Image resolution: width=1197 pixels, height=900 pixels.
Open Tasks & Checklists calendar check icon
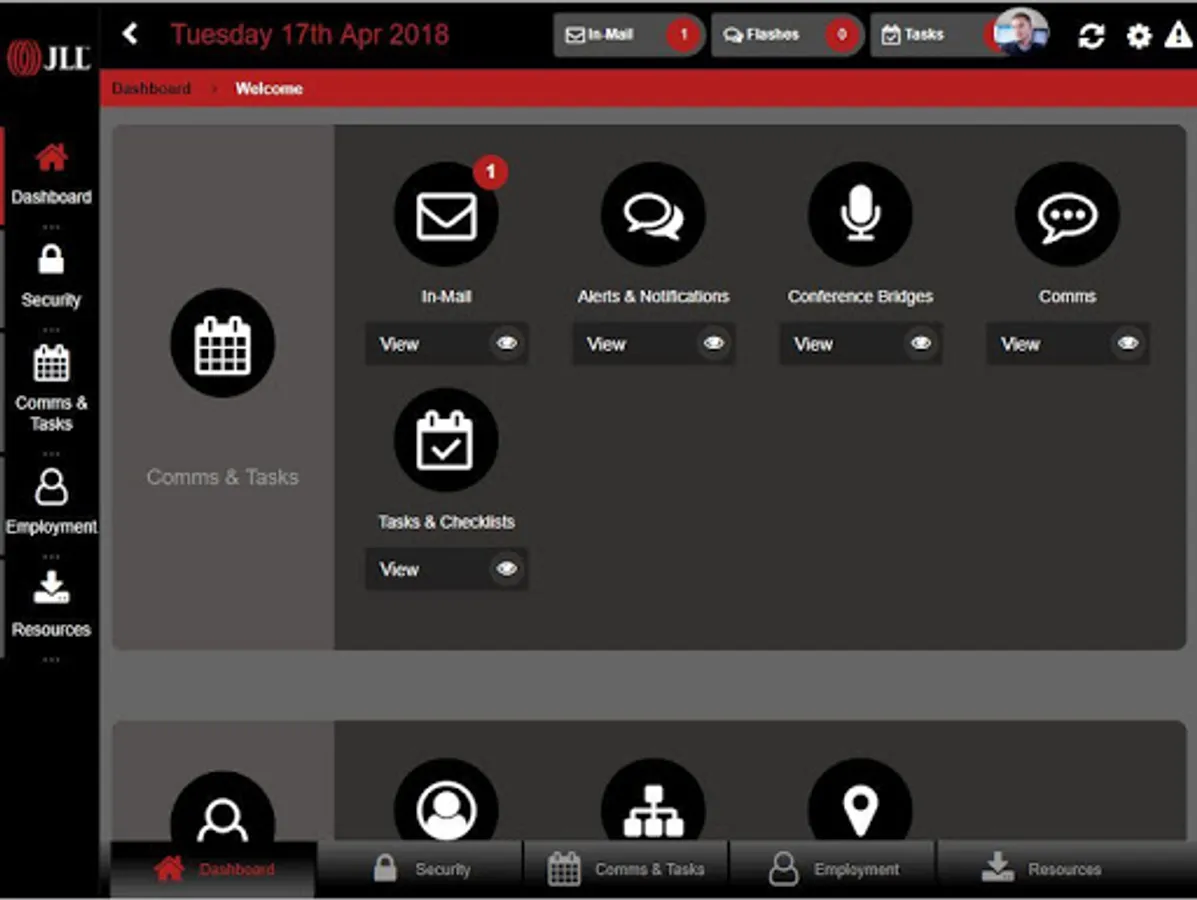click(x=446, y=440)
